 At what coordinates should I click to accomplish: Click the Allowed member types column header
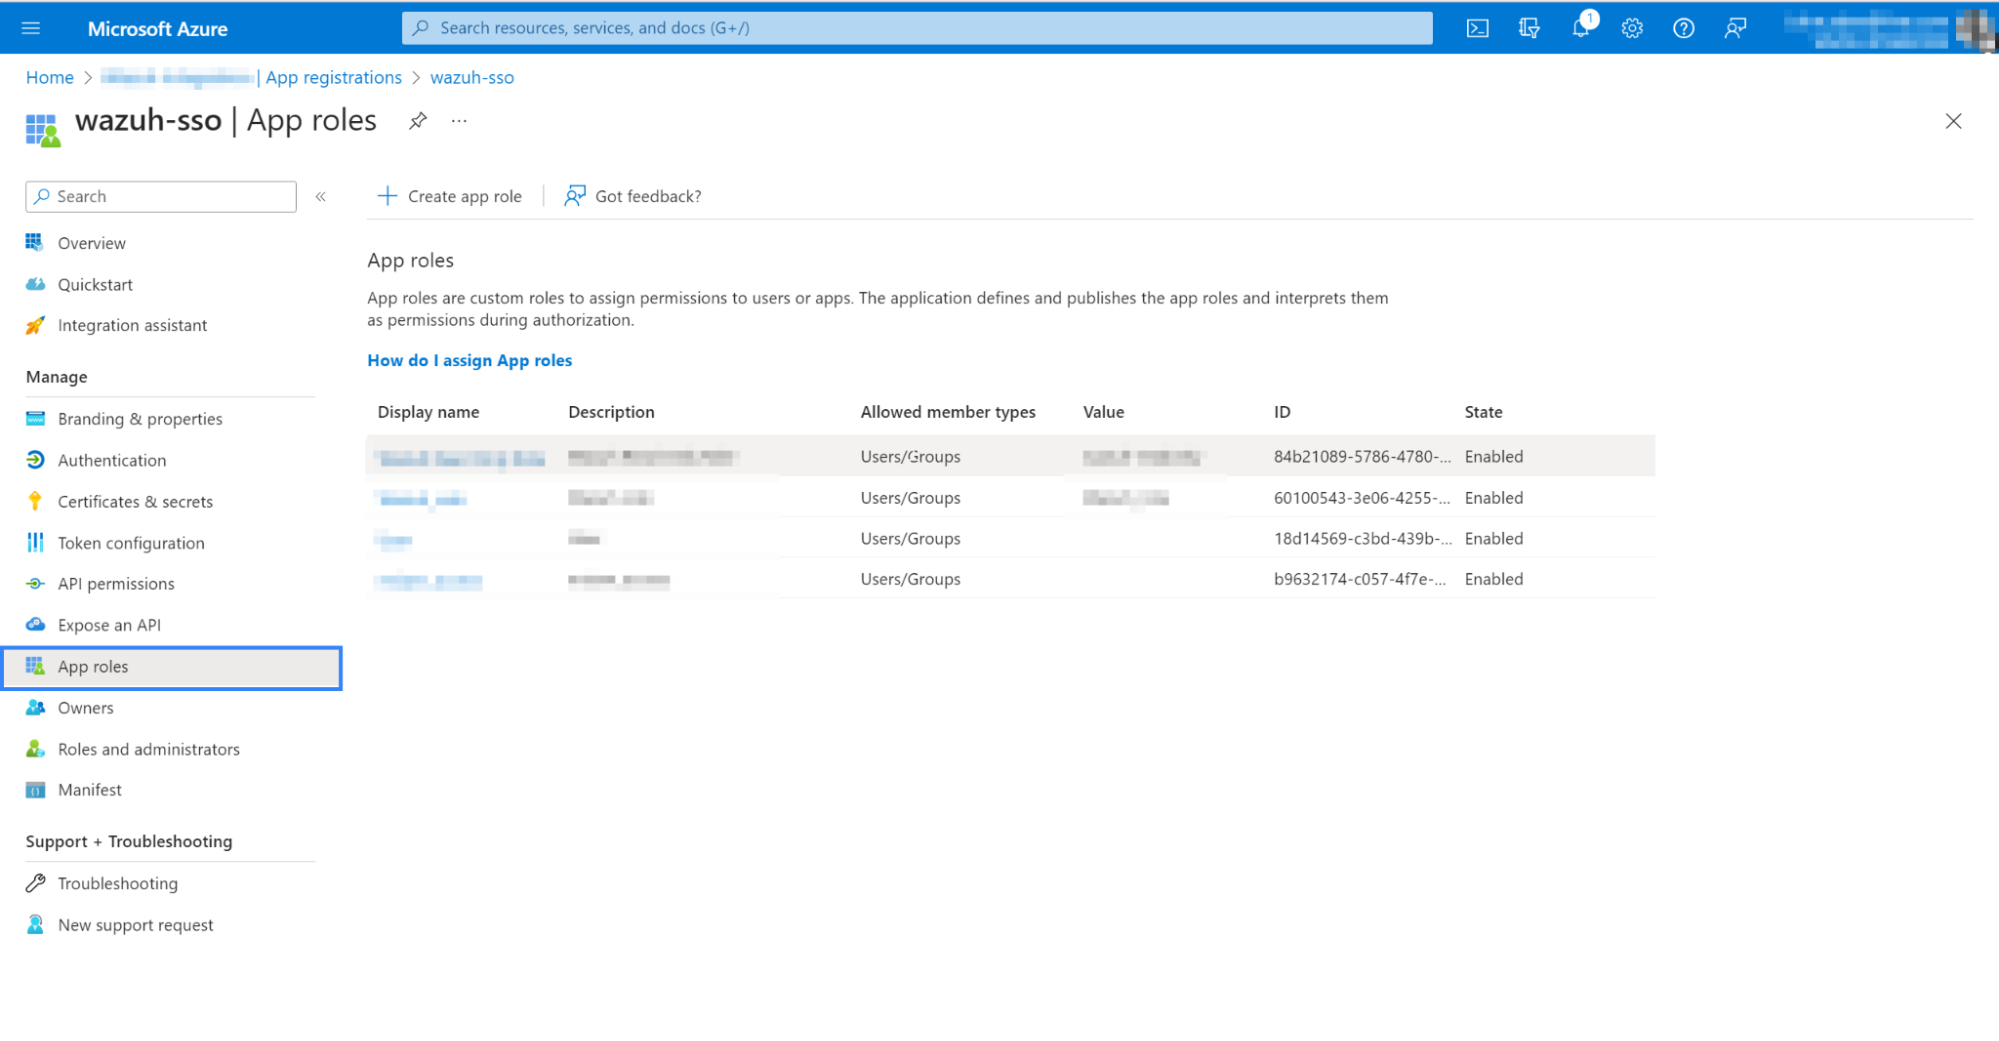[948, 412]
